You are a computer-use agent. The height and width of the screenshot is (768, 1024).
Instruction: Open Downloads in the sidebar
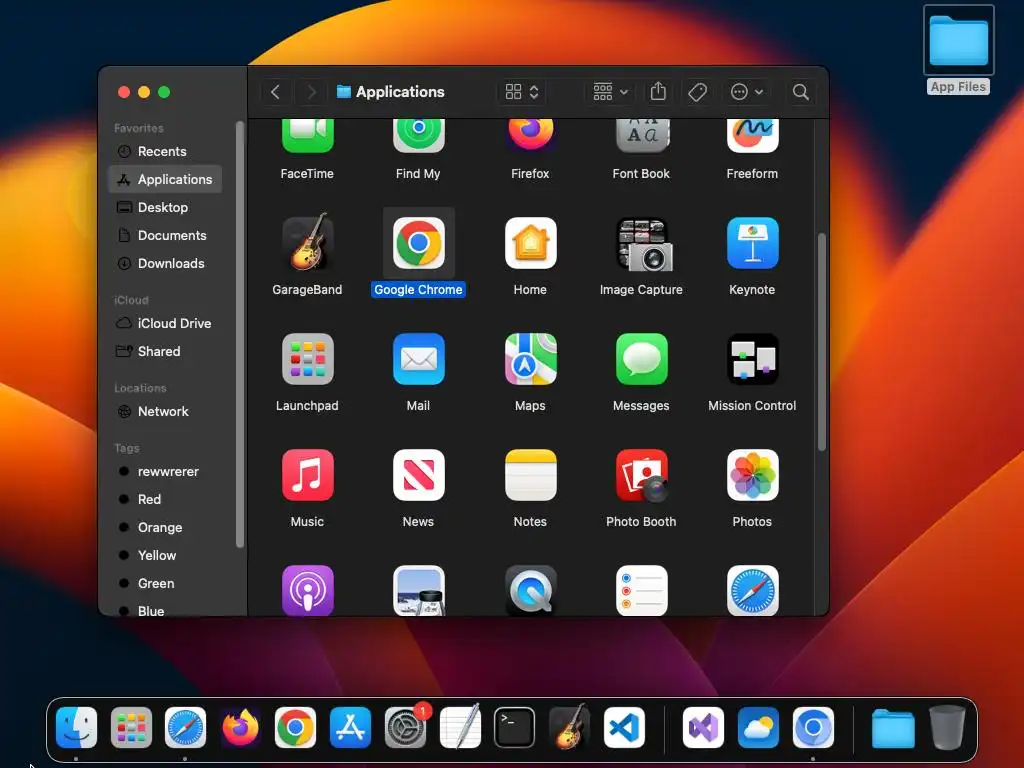(x=165, y=264)
